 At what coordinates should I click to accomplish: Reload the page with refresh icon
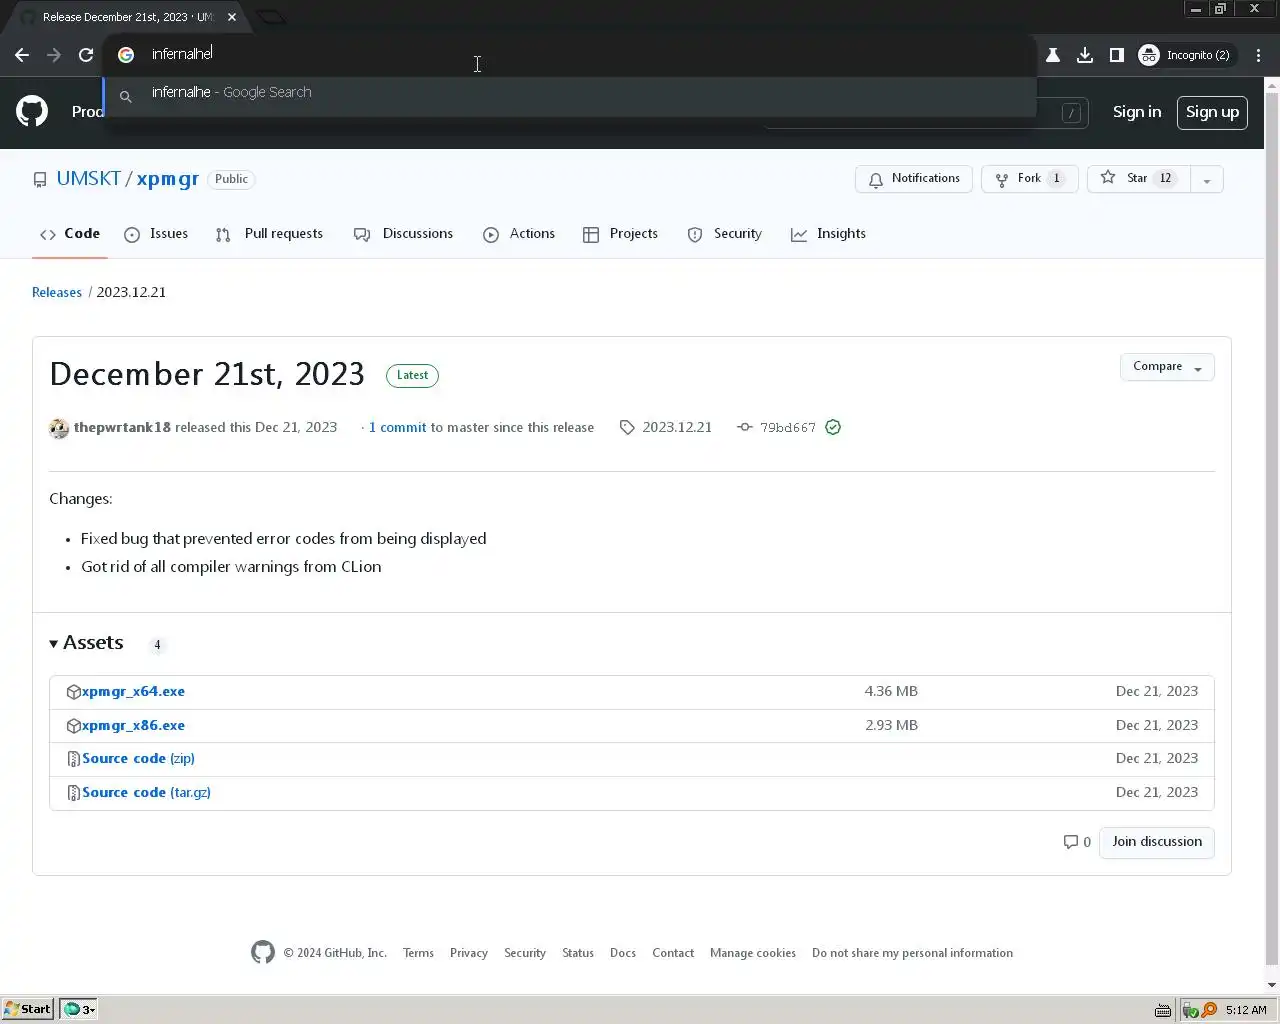pyautogui.click(x=86, y=55)
